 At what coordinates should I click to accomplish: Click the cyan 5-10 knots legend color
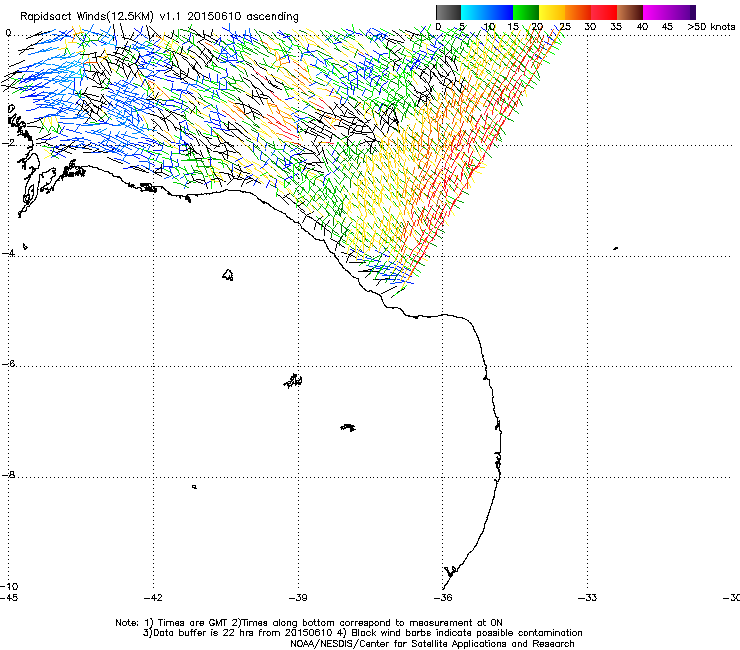474,12
